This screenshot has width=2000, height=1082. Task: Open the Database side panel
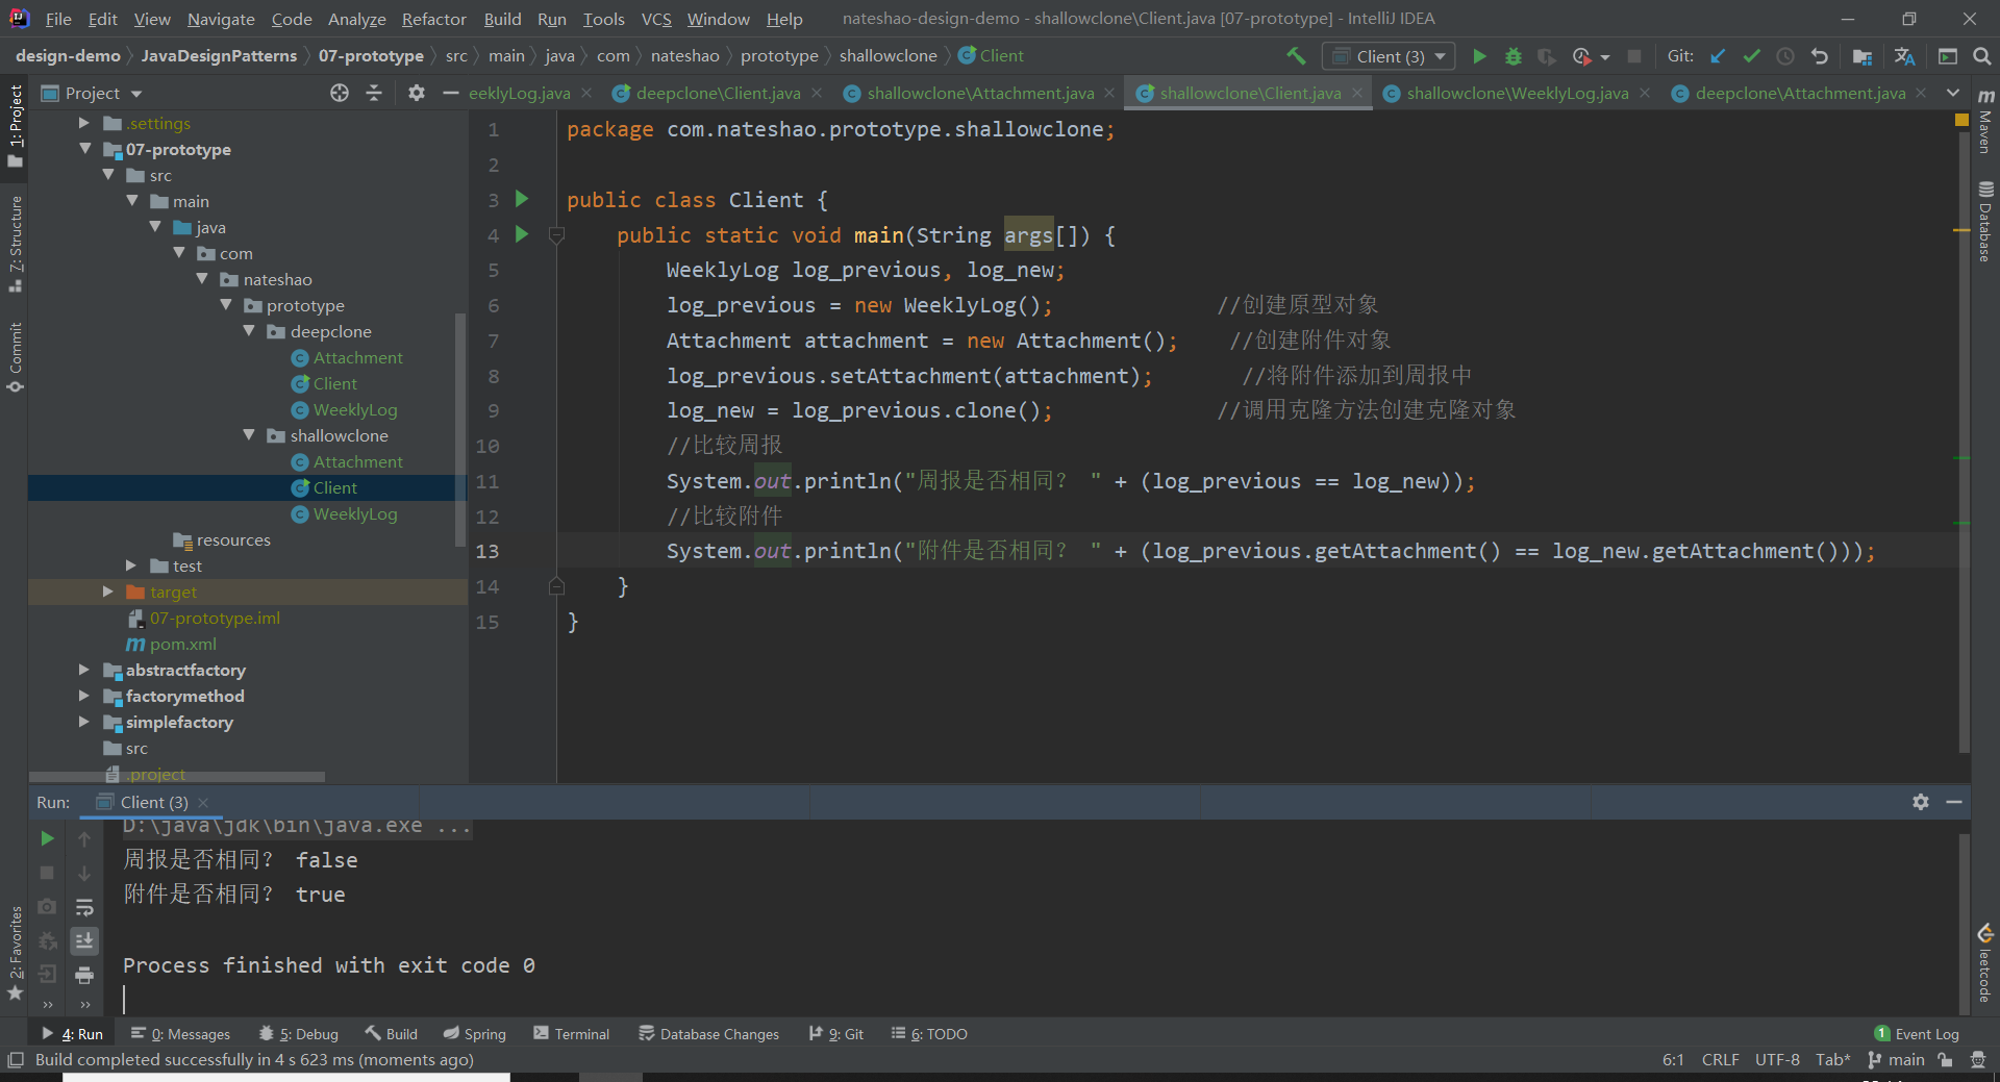pos(1986,222)
